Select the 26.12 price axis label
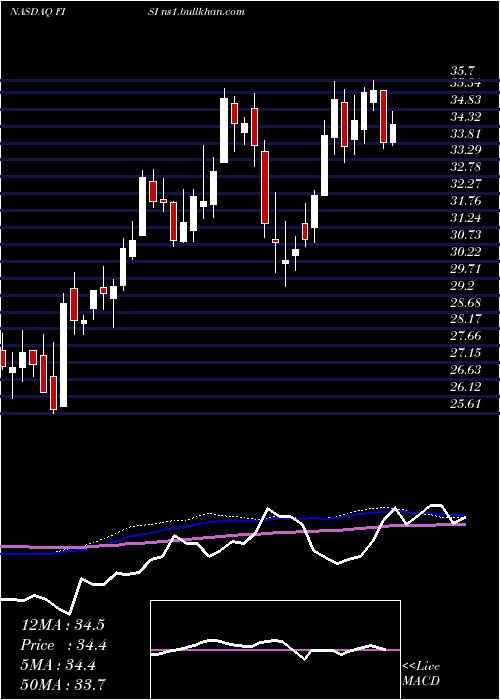The width and height of the screenshot is (500, 700). pos(466,387)
